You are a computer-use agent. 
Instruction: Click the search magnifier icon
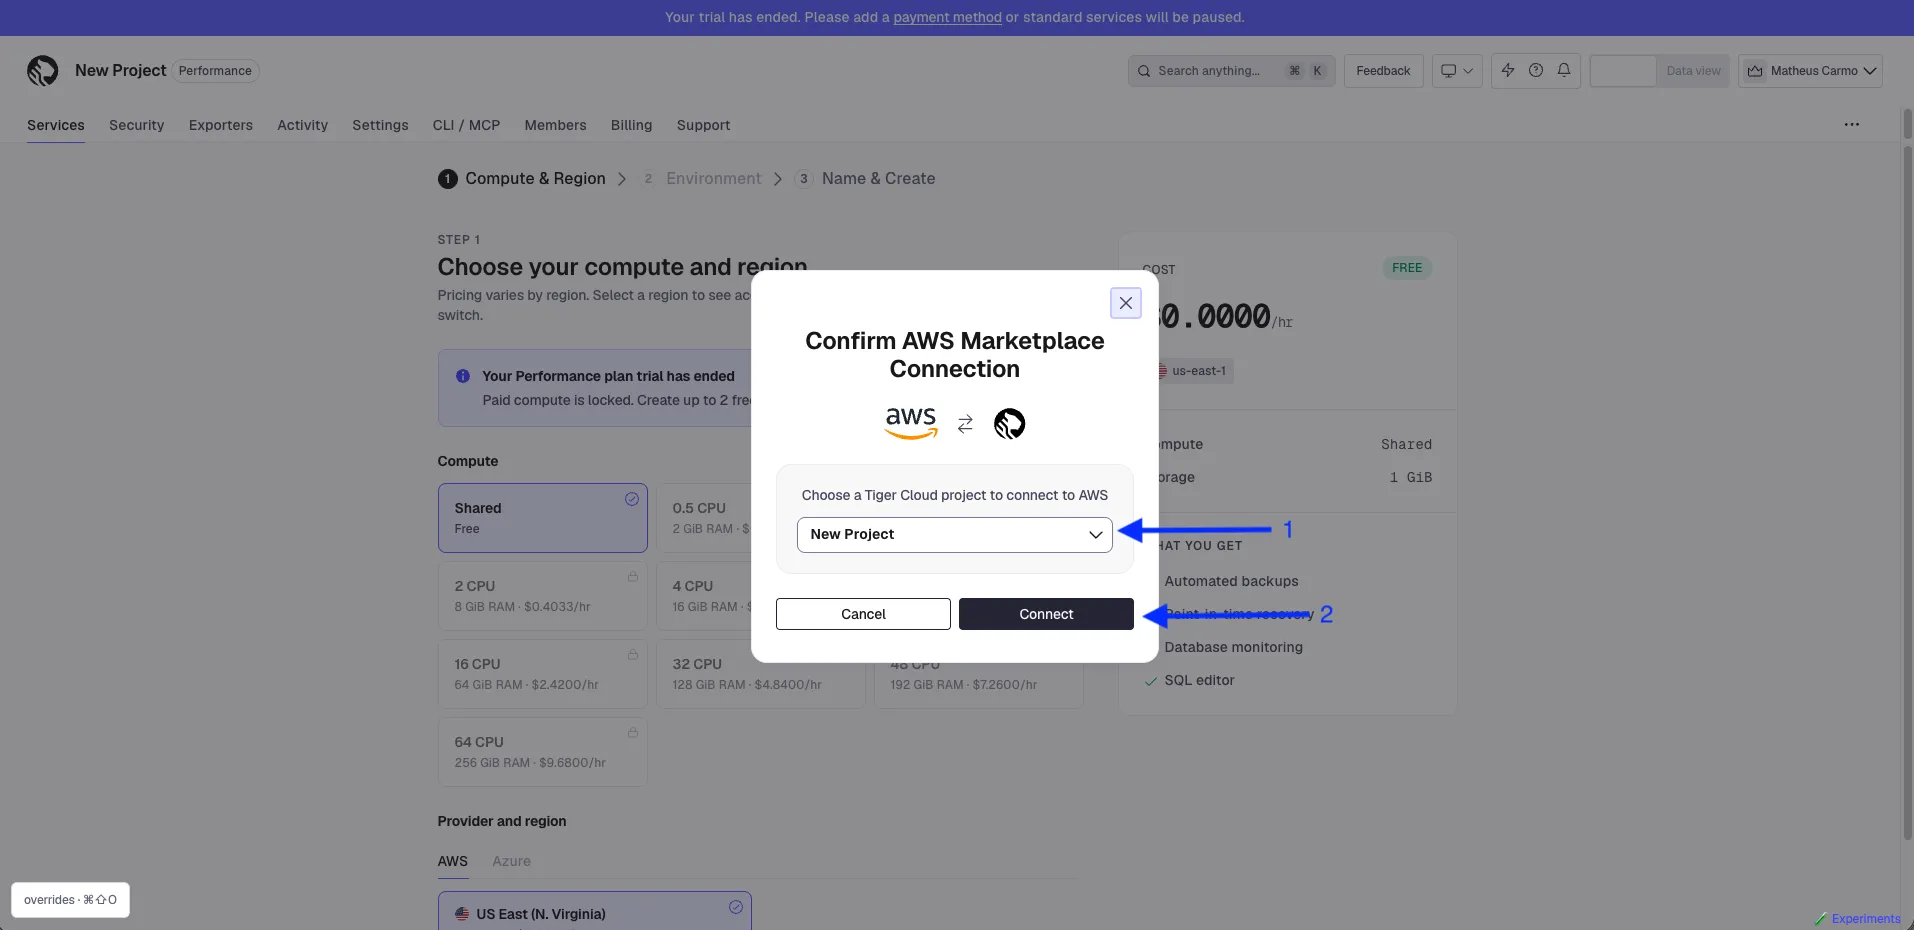[x=1144, y=71]
